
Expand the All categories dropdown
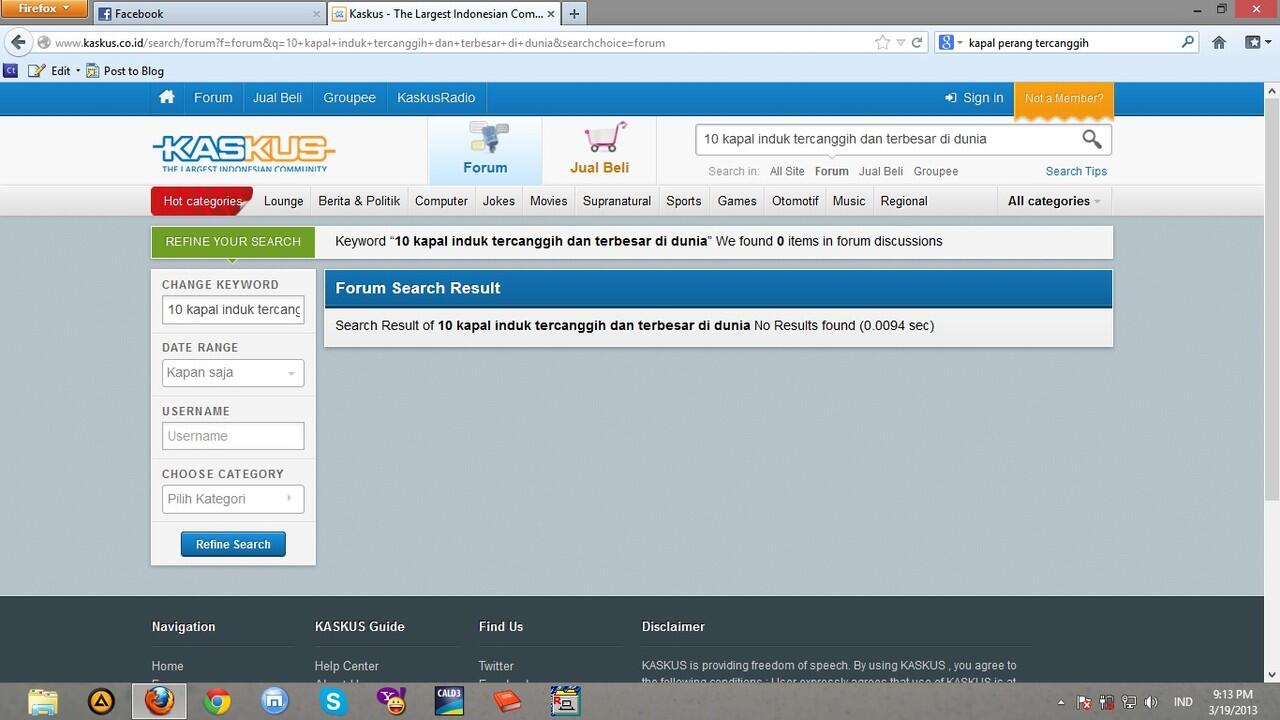coord(1054,201)
